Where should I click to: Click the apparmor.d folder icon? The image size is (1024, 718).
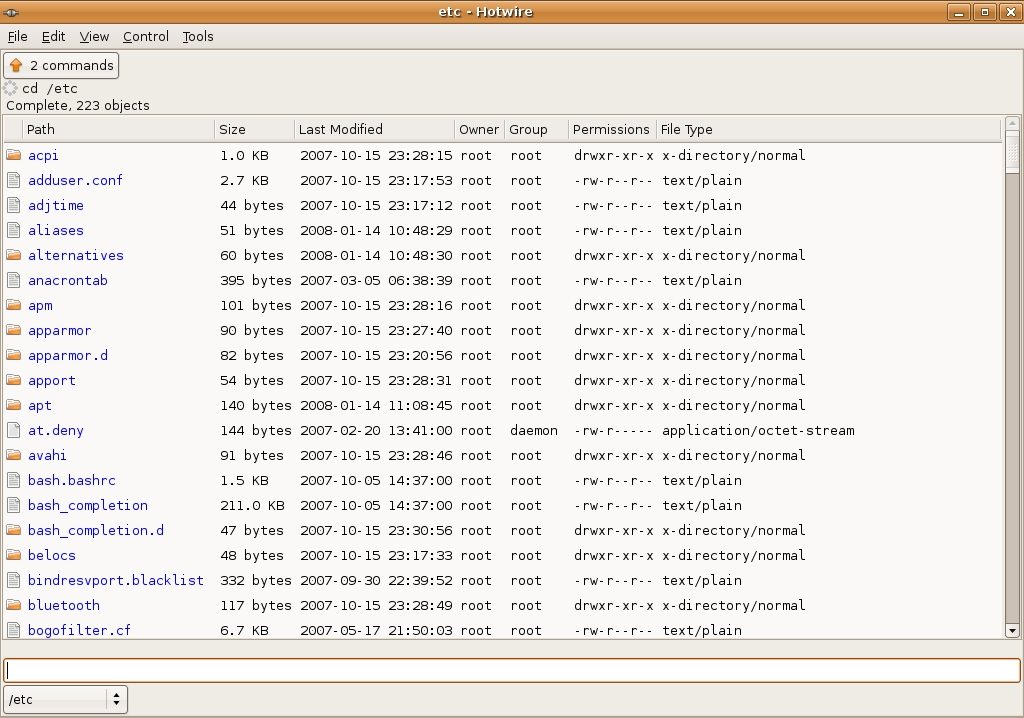(14, 355)
